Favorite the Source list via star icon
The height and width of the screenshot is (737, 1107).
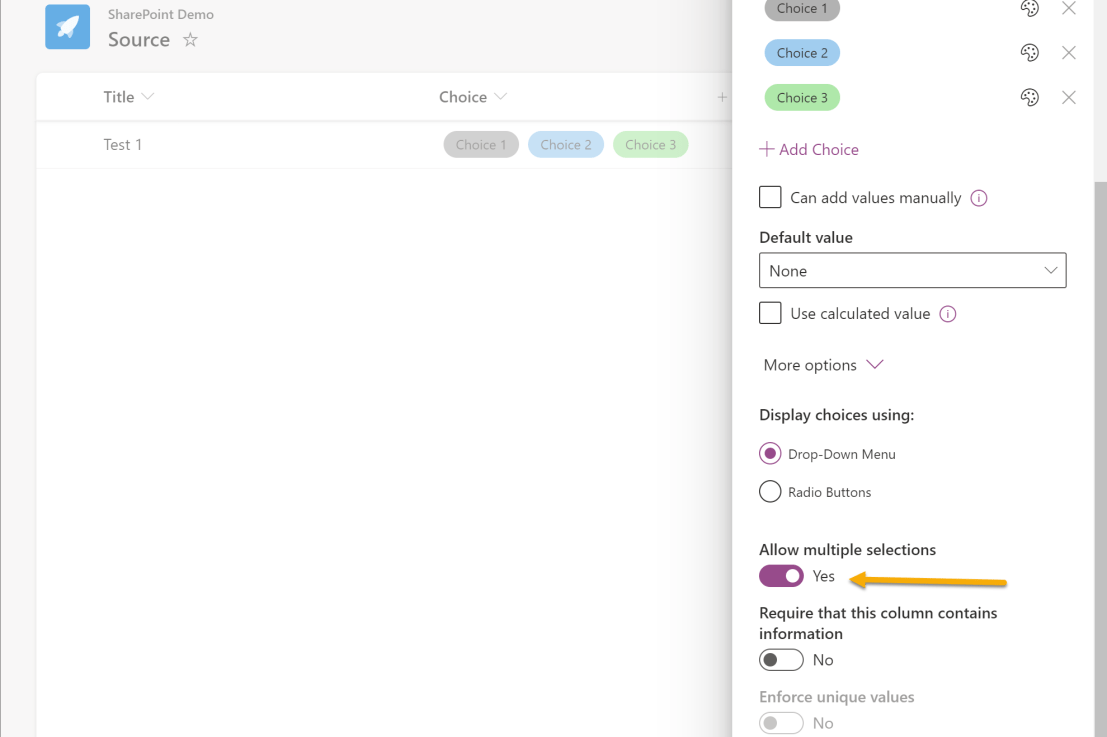(x=189, y=41)
